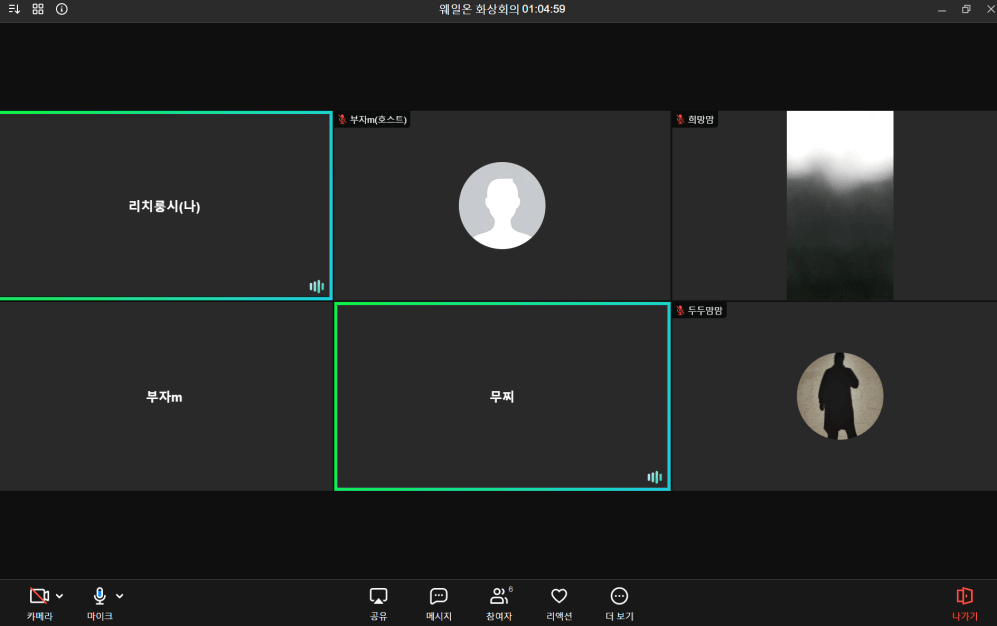Select the 희망맘 participant video tile
The image size is (997, 626).
tap(838, 206)
